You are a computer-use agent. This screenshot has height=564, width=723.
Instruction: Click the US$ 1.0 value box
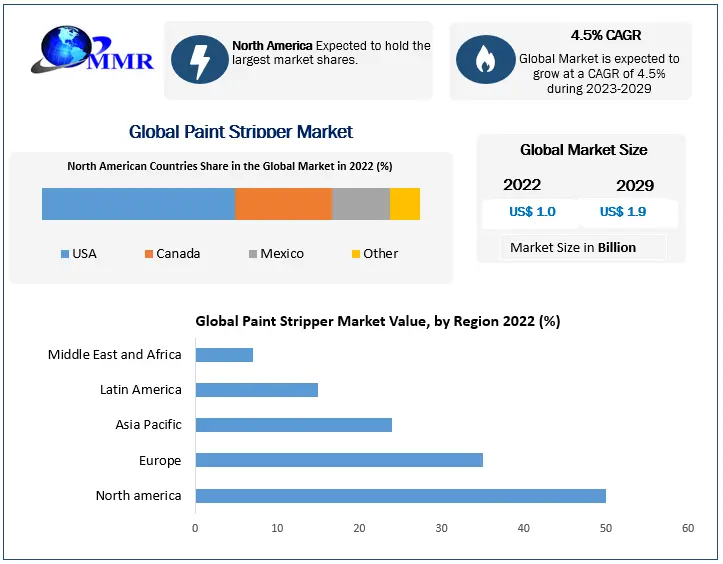532,212
